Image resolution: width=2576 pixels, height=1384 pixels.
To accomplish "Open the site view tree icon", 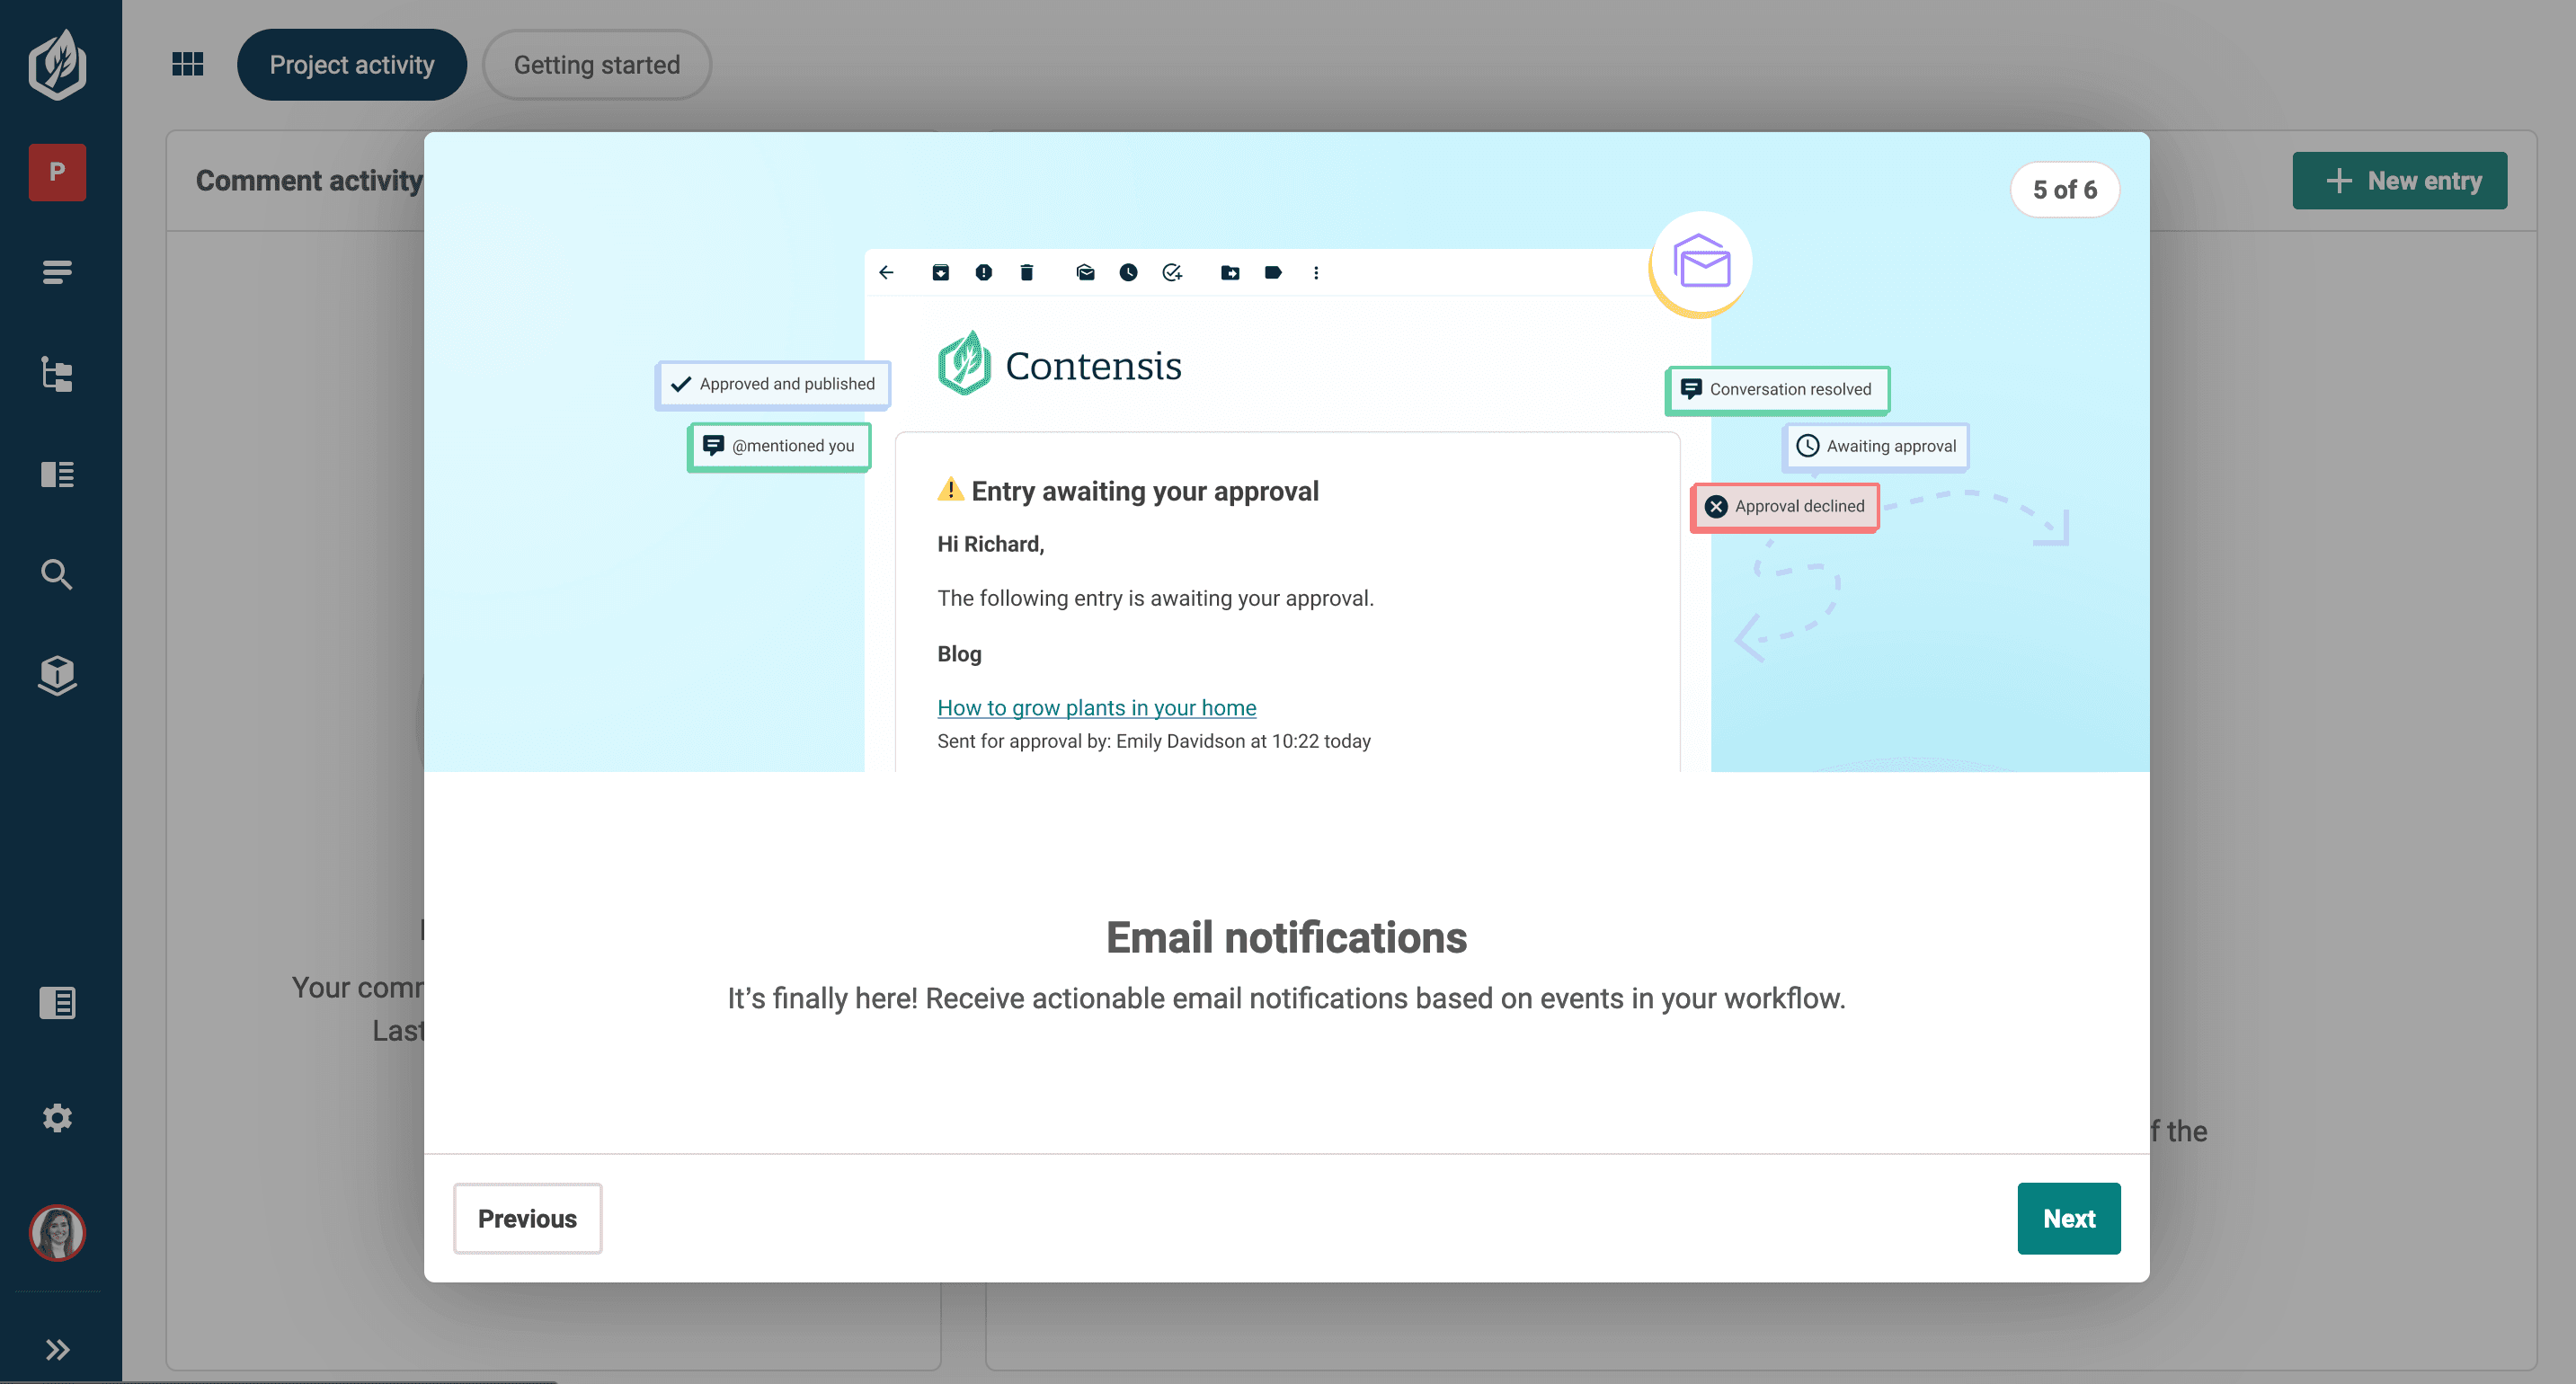I will pyautogui.click(x=57, y=374).
